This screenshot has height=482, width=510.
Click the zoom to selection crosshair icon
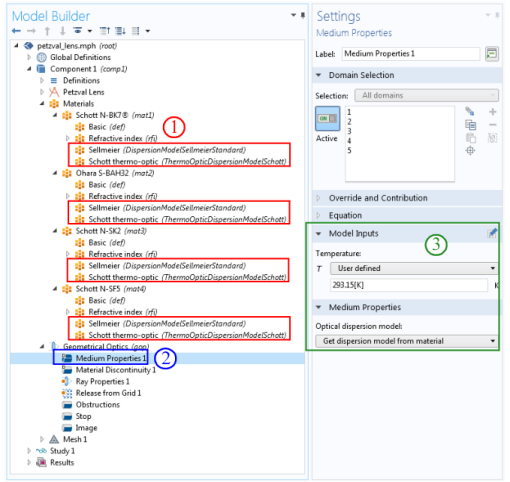coord(470,151)
